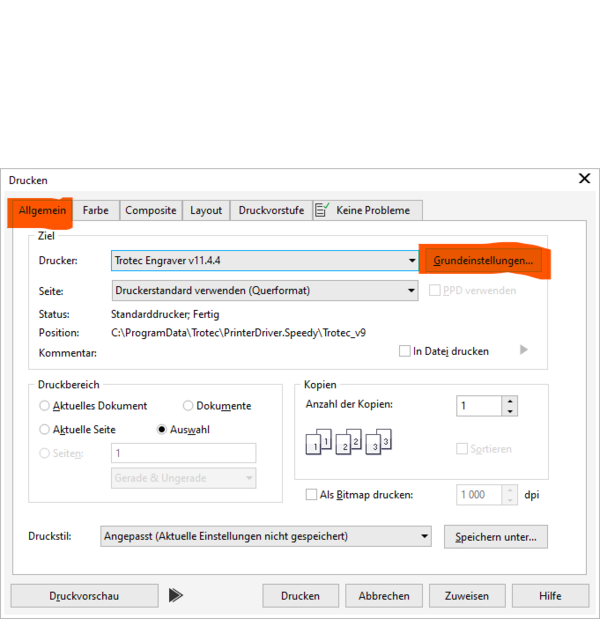Image resolution: width=600 pixels, height=619 pixels.
Task: Click the arrow next to In Datei drucken
Action: pos(524,350)
